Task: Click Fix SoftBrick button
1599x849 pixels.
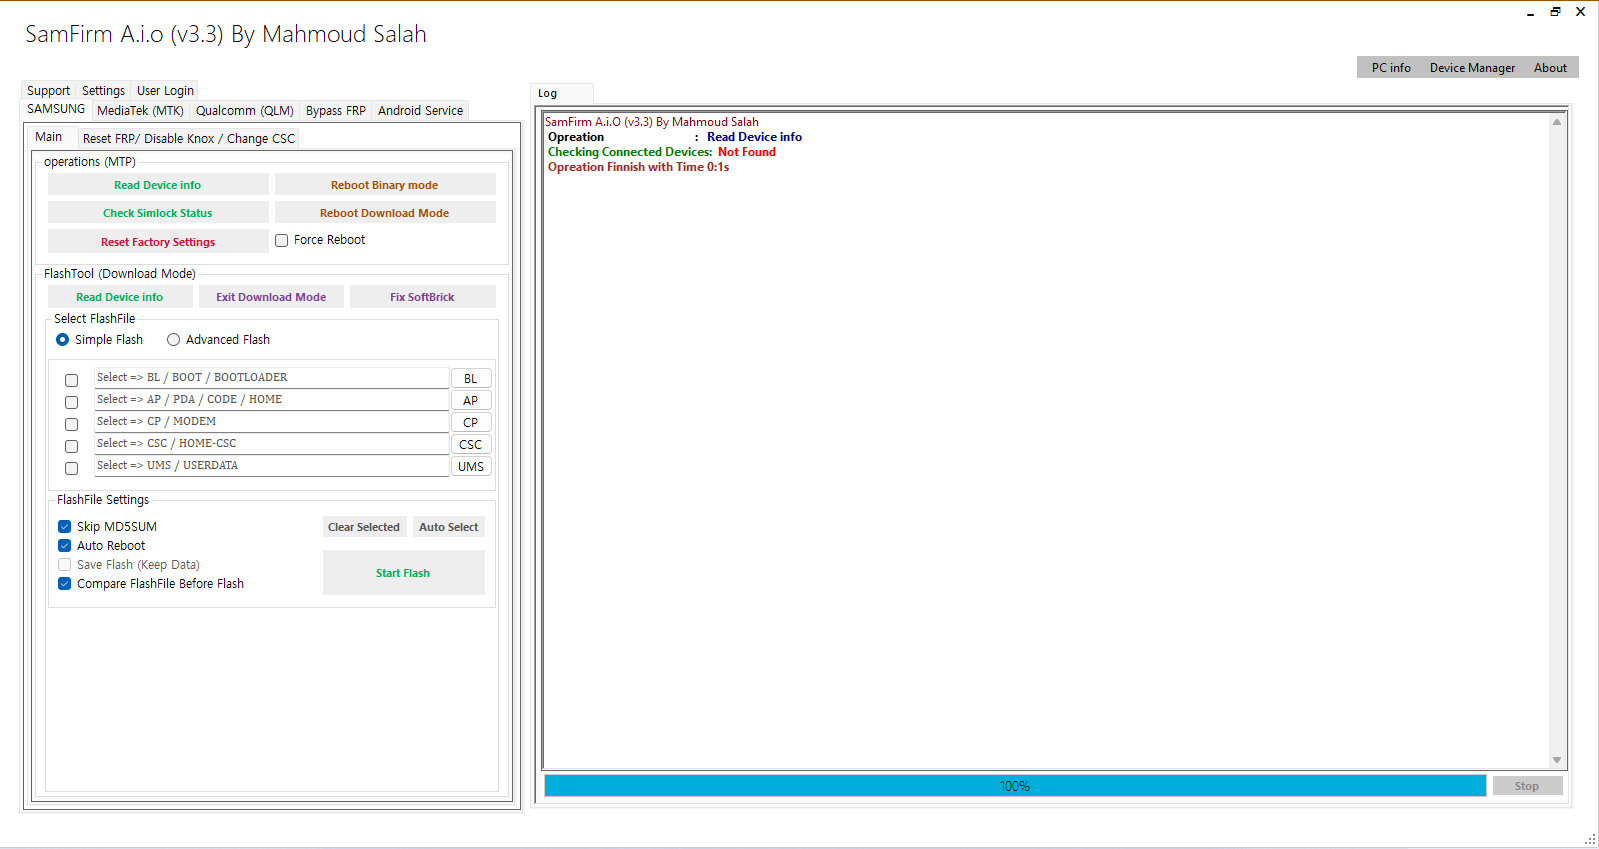Action: [x=422, y=297]
